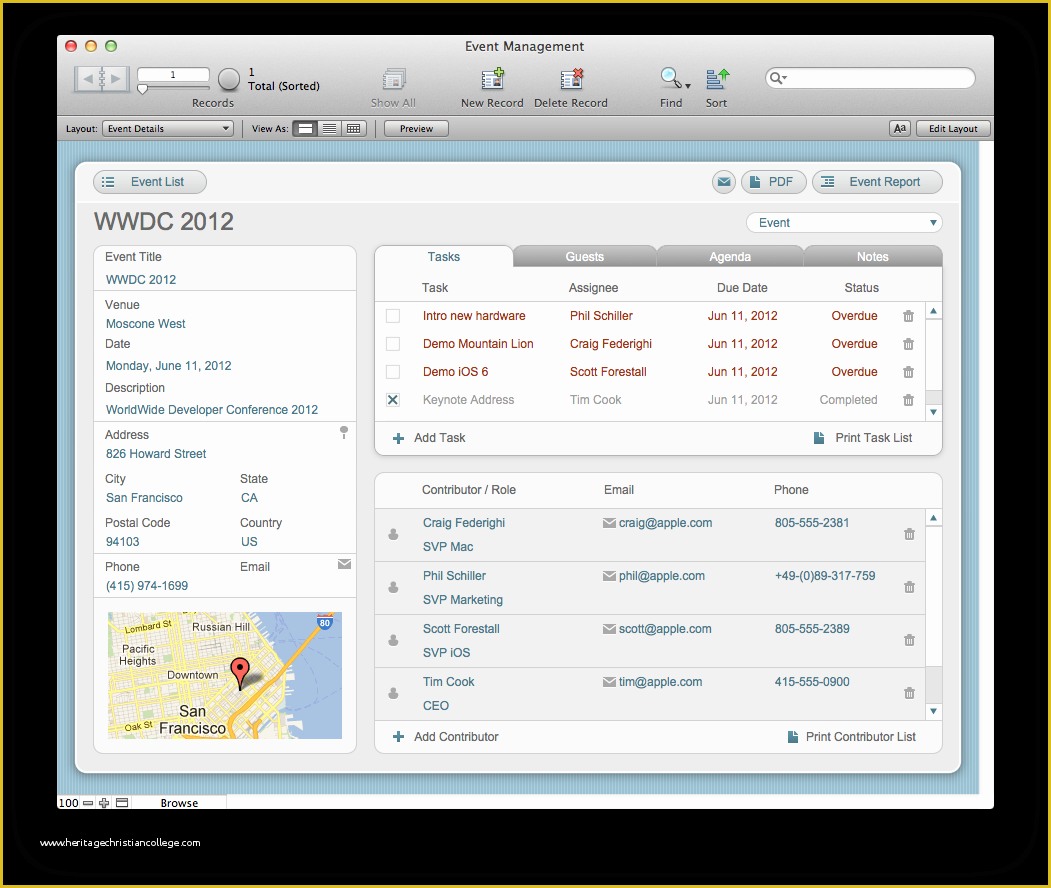Click Print Contributor List
Viewport: 1051px width, 888px height.
(851, 737)
